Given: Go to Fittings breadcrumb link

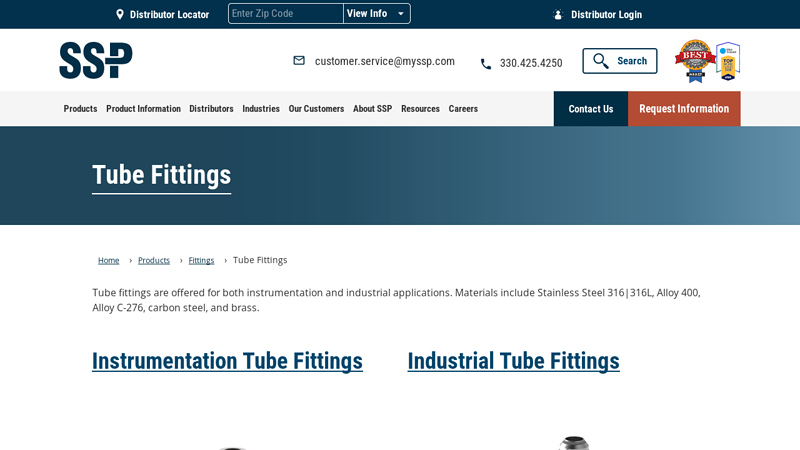Looking at the screenshot, I should [x=201, y=260].
